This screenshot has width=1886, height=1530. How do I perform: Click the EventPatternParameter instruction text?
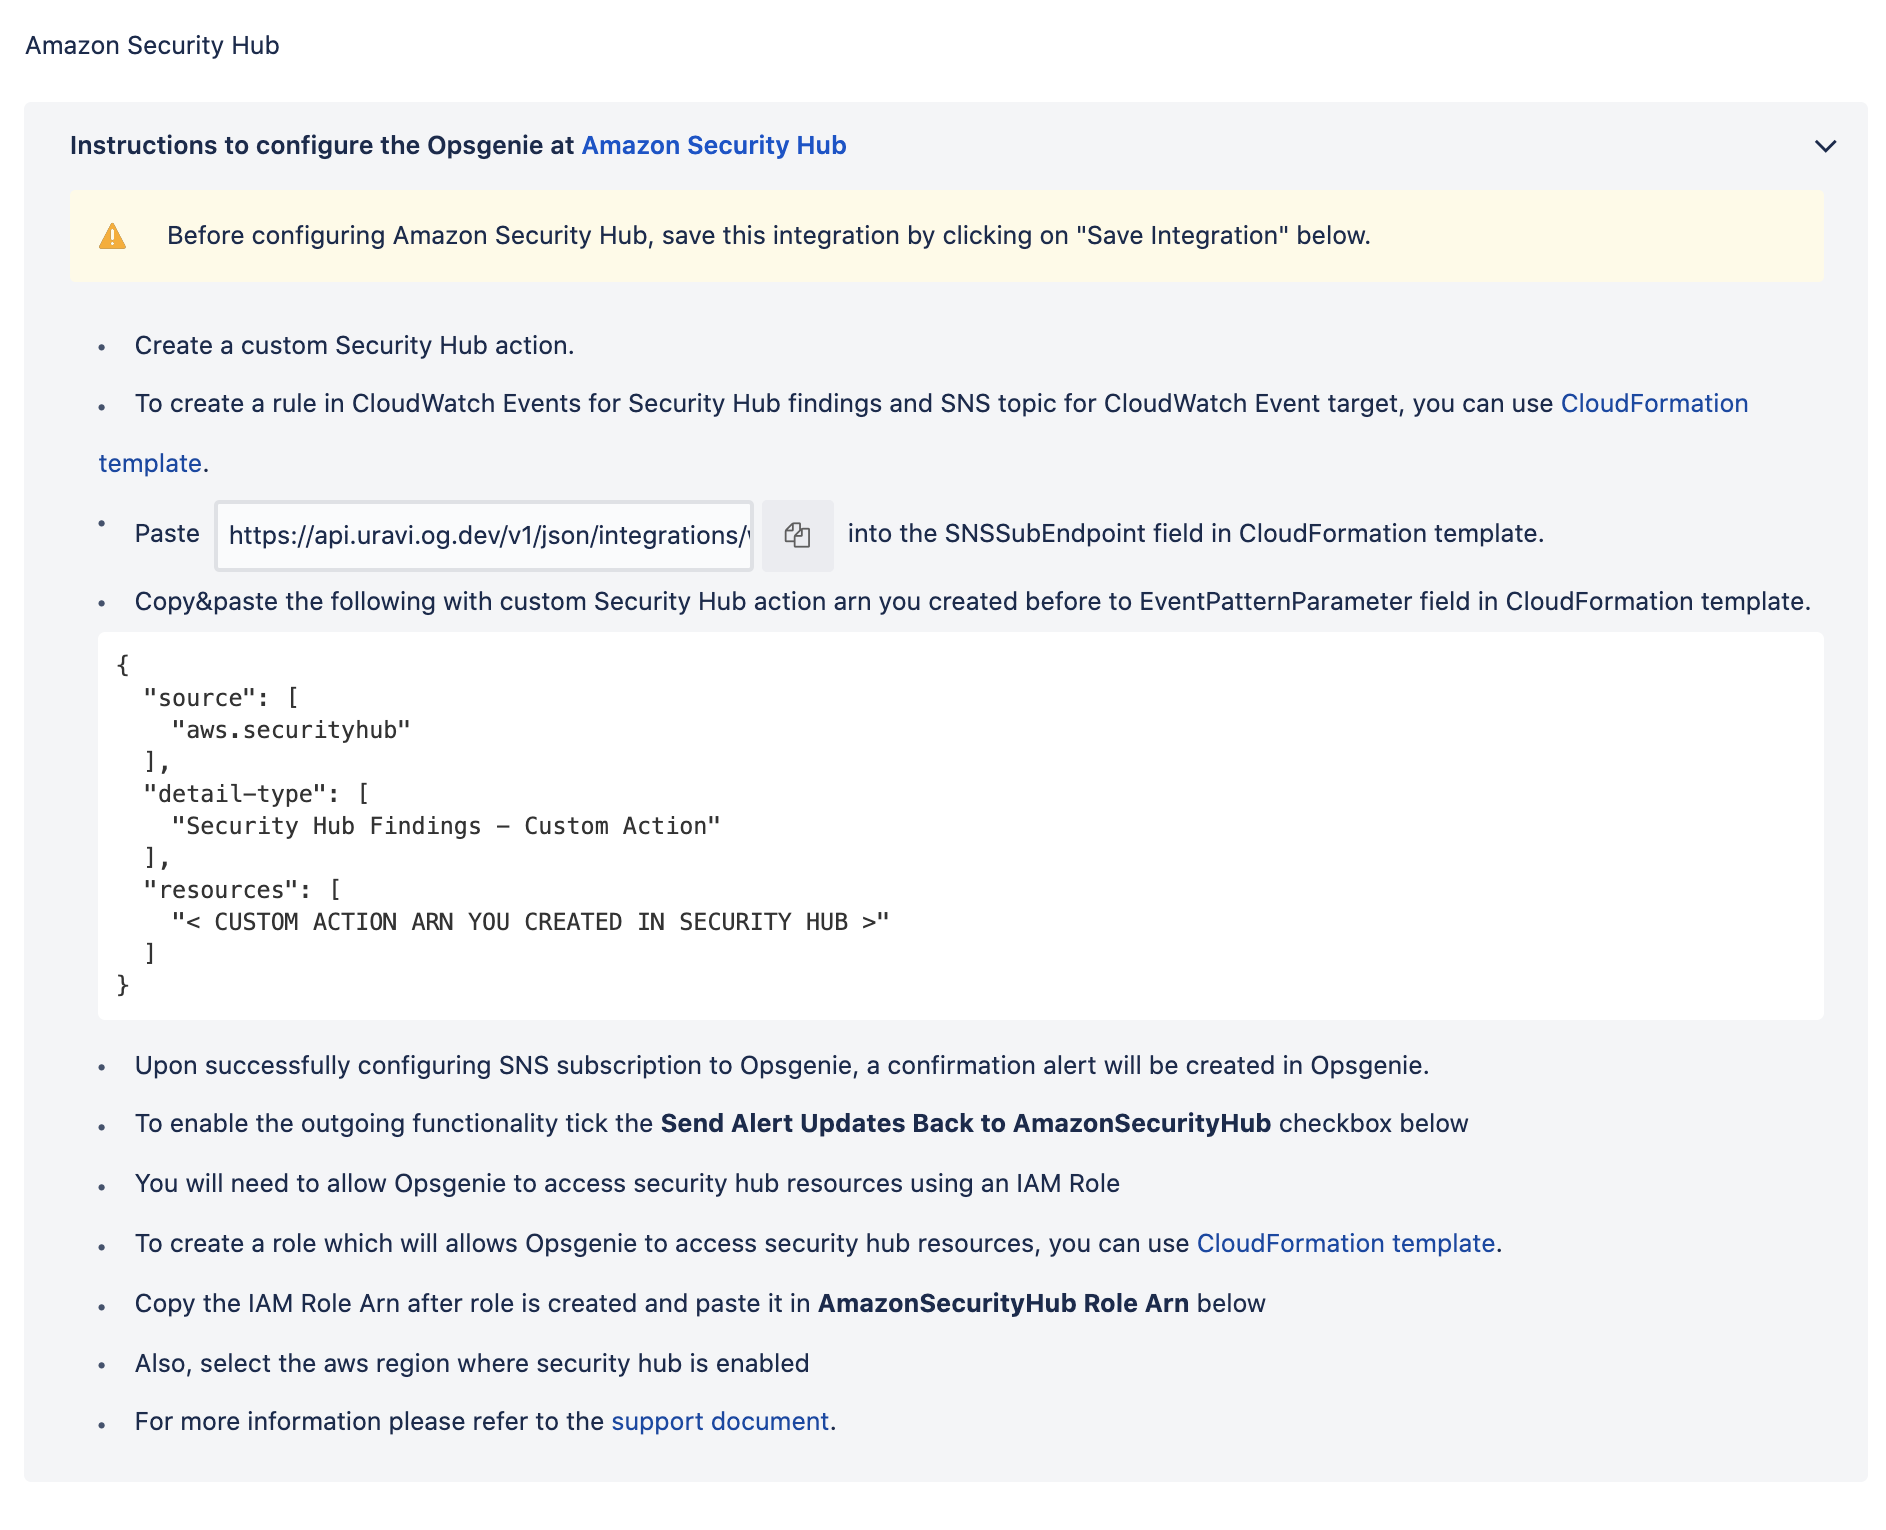973,601
